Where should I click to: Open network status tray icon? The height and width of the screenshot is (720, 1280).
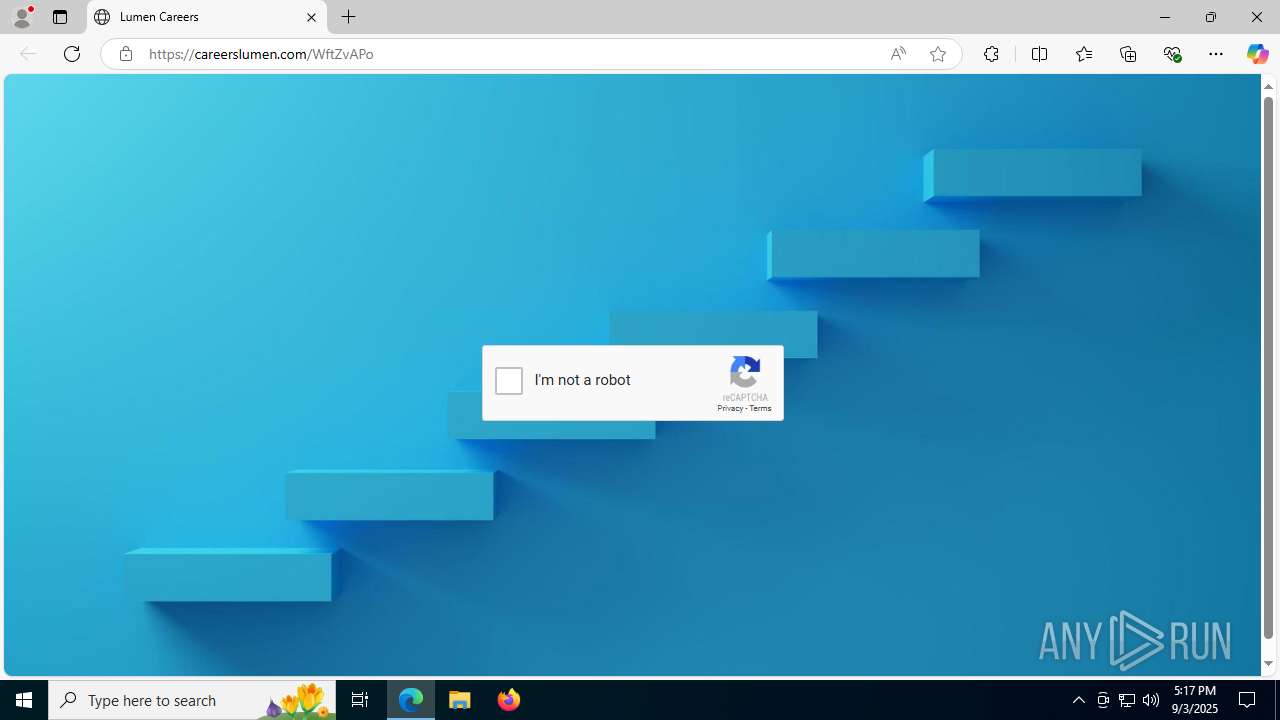pyautogui.click(x=1127, y=700)
